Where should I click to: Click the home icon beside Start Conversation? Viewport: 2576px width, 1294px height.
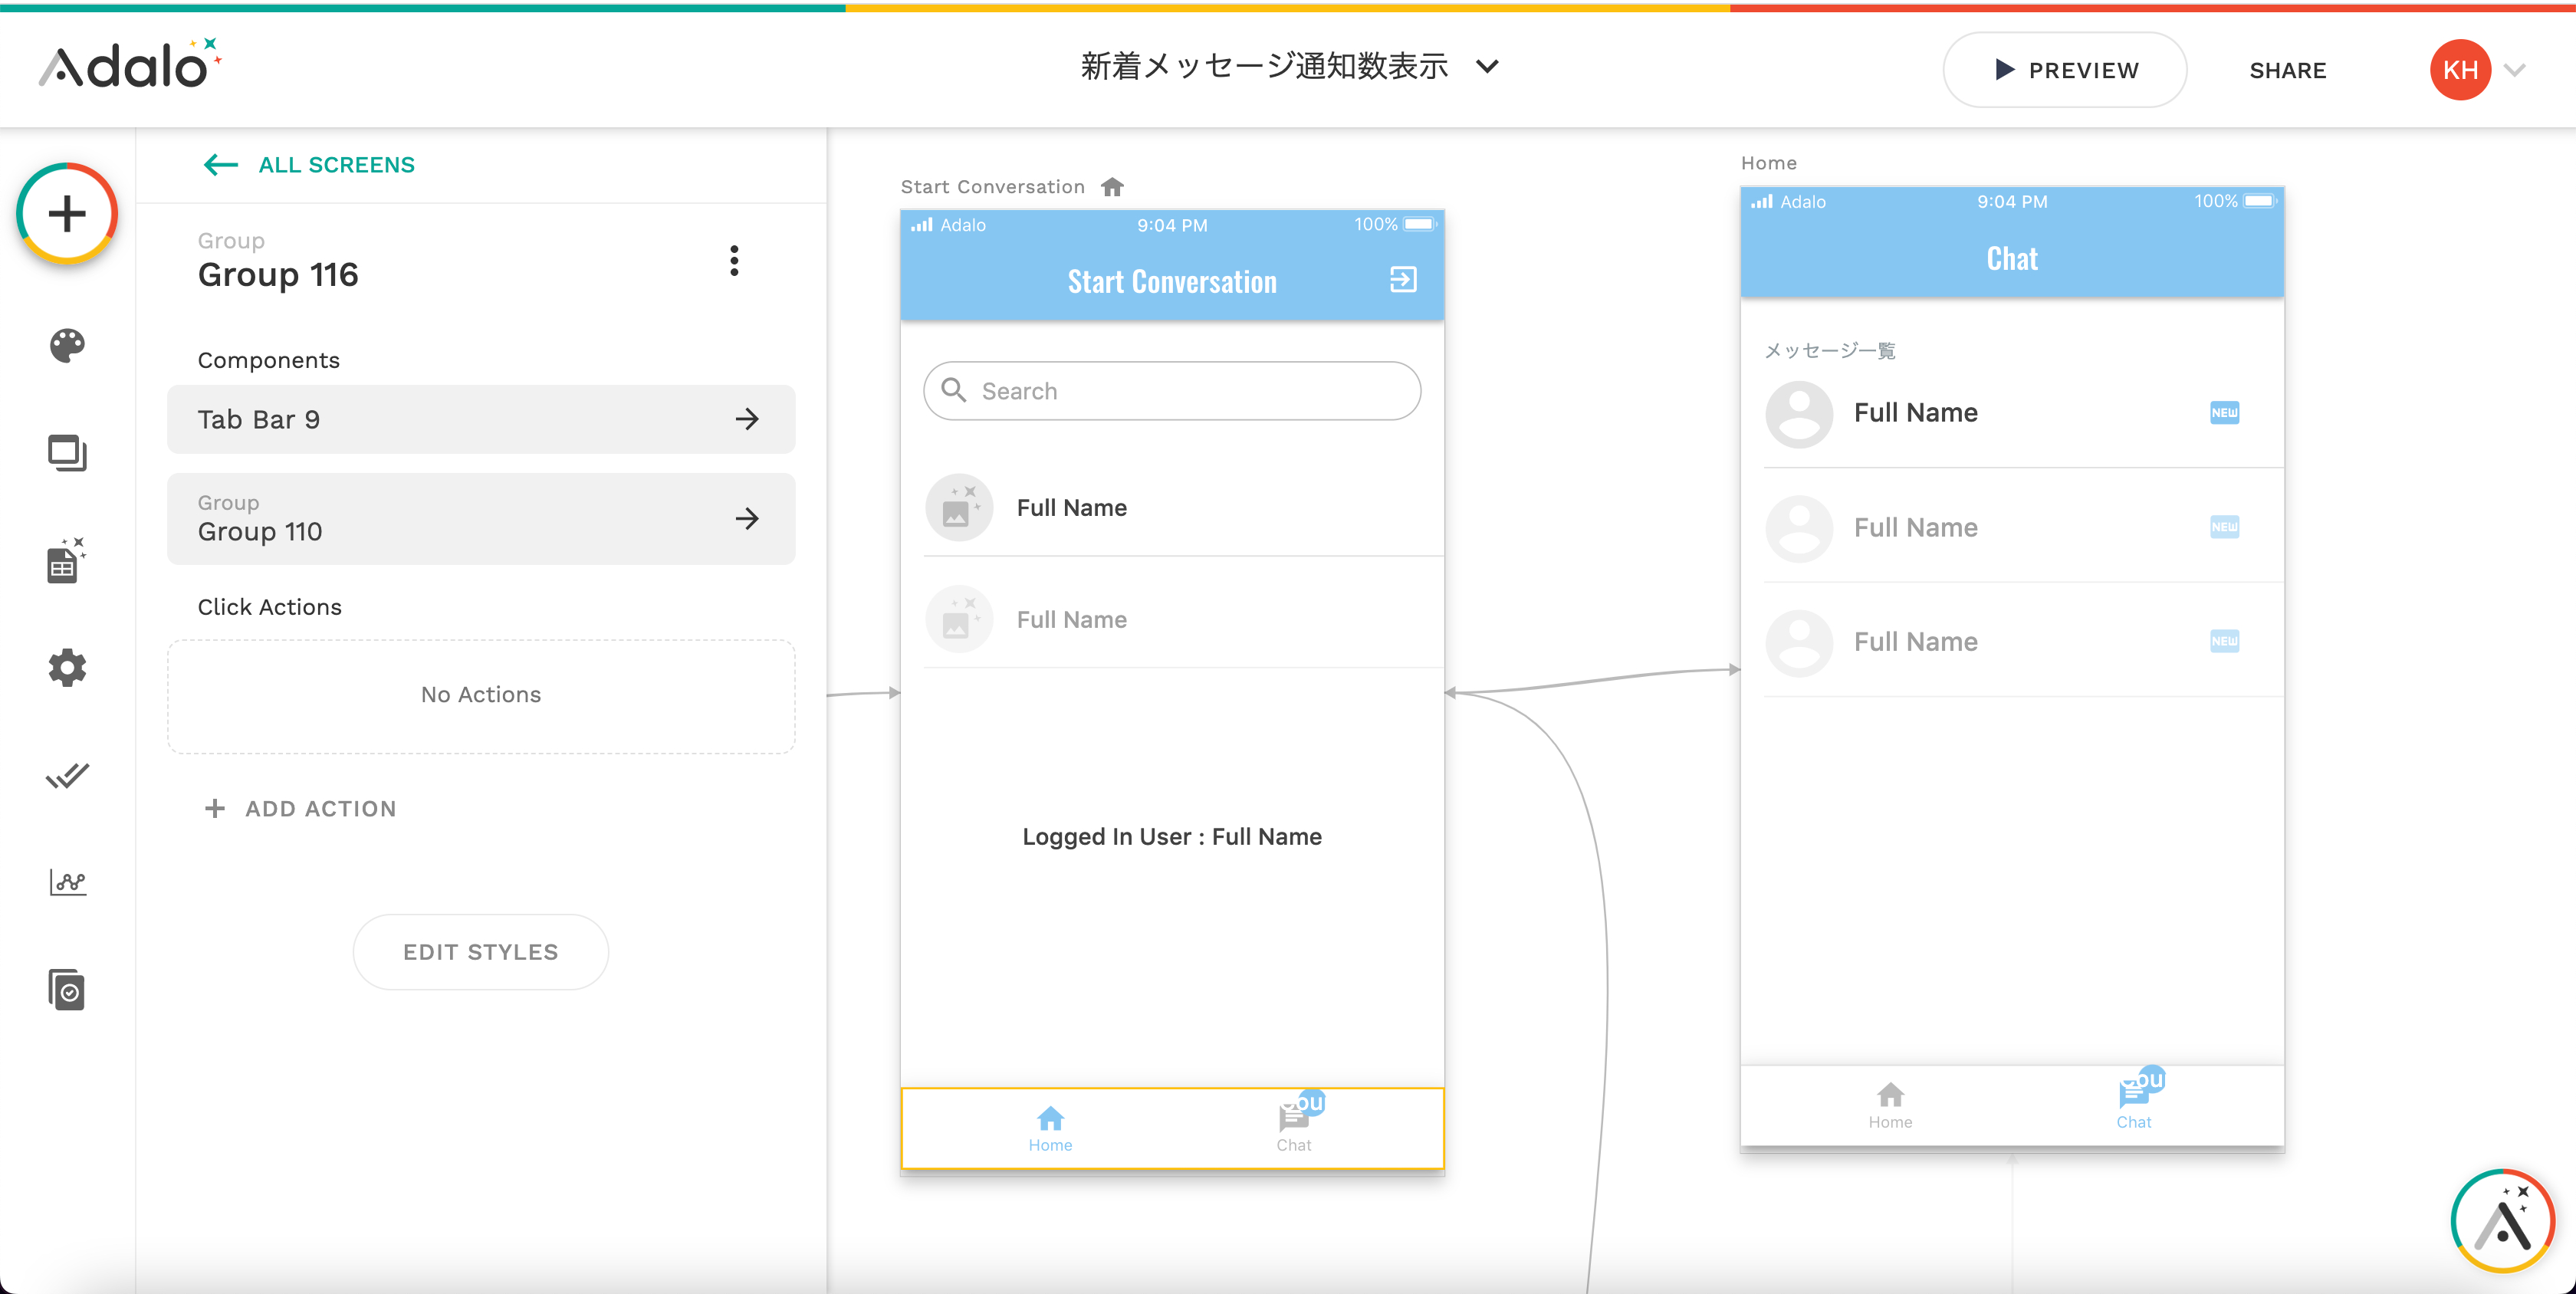coord(1113,186)
